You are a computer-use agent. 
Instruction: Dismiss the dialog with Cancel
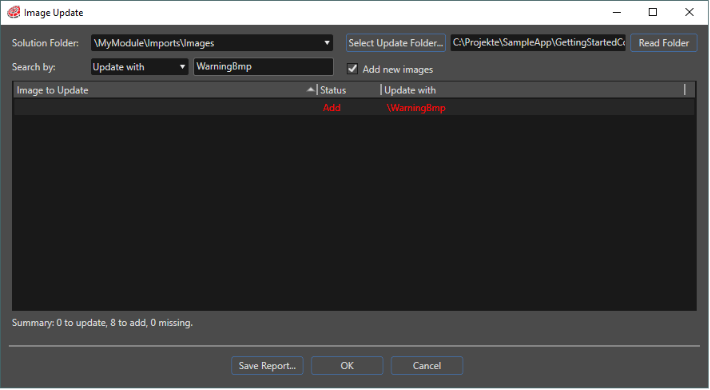[x=427, y=366]
